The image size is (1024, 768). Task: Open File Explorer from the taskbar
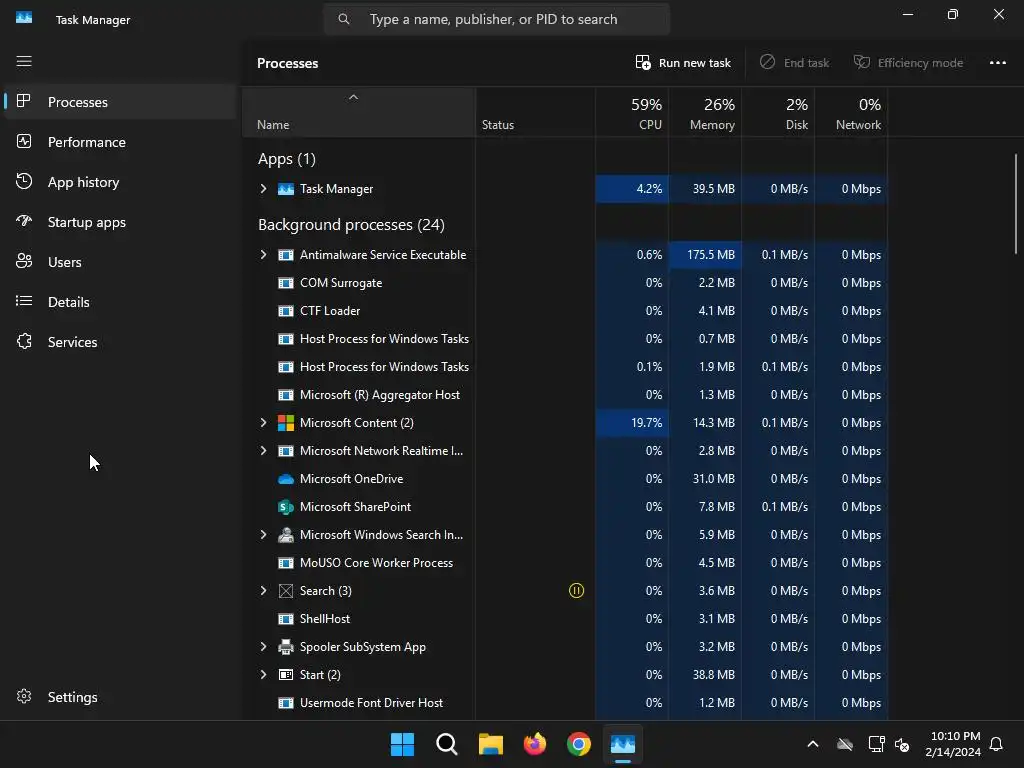click(x=490, y=744)
